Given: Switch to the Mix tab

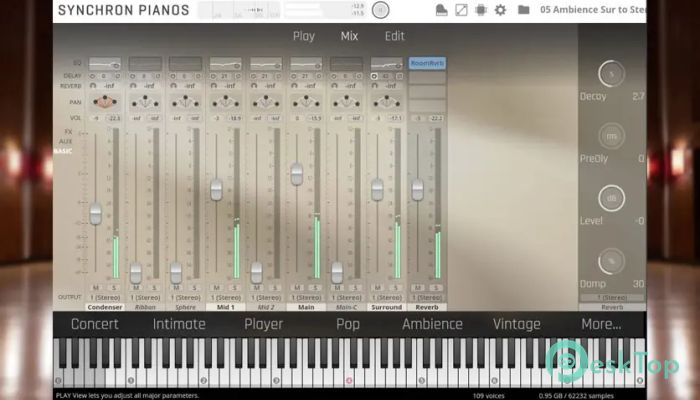Looking at the screenshot, I should point(349,36).
